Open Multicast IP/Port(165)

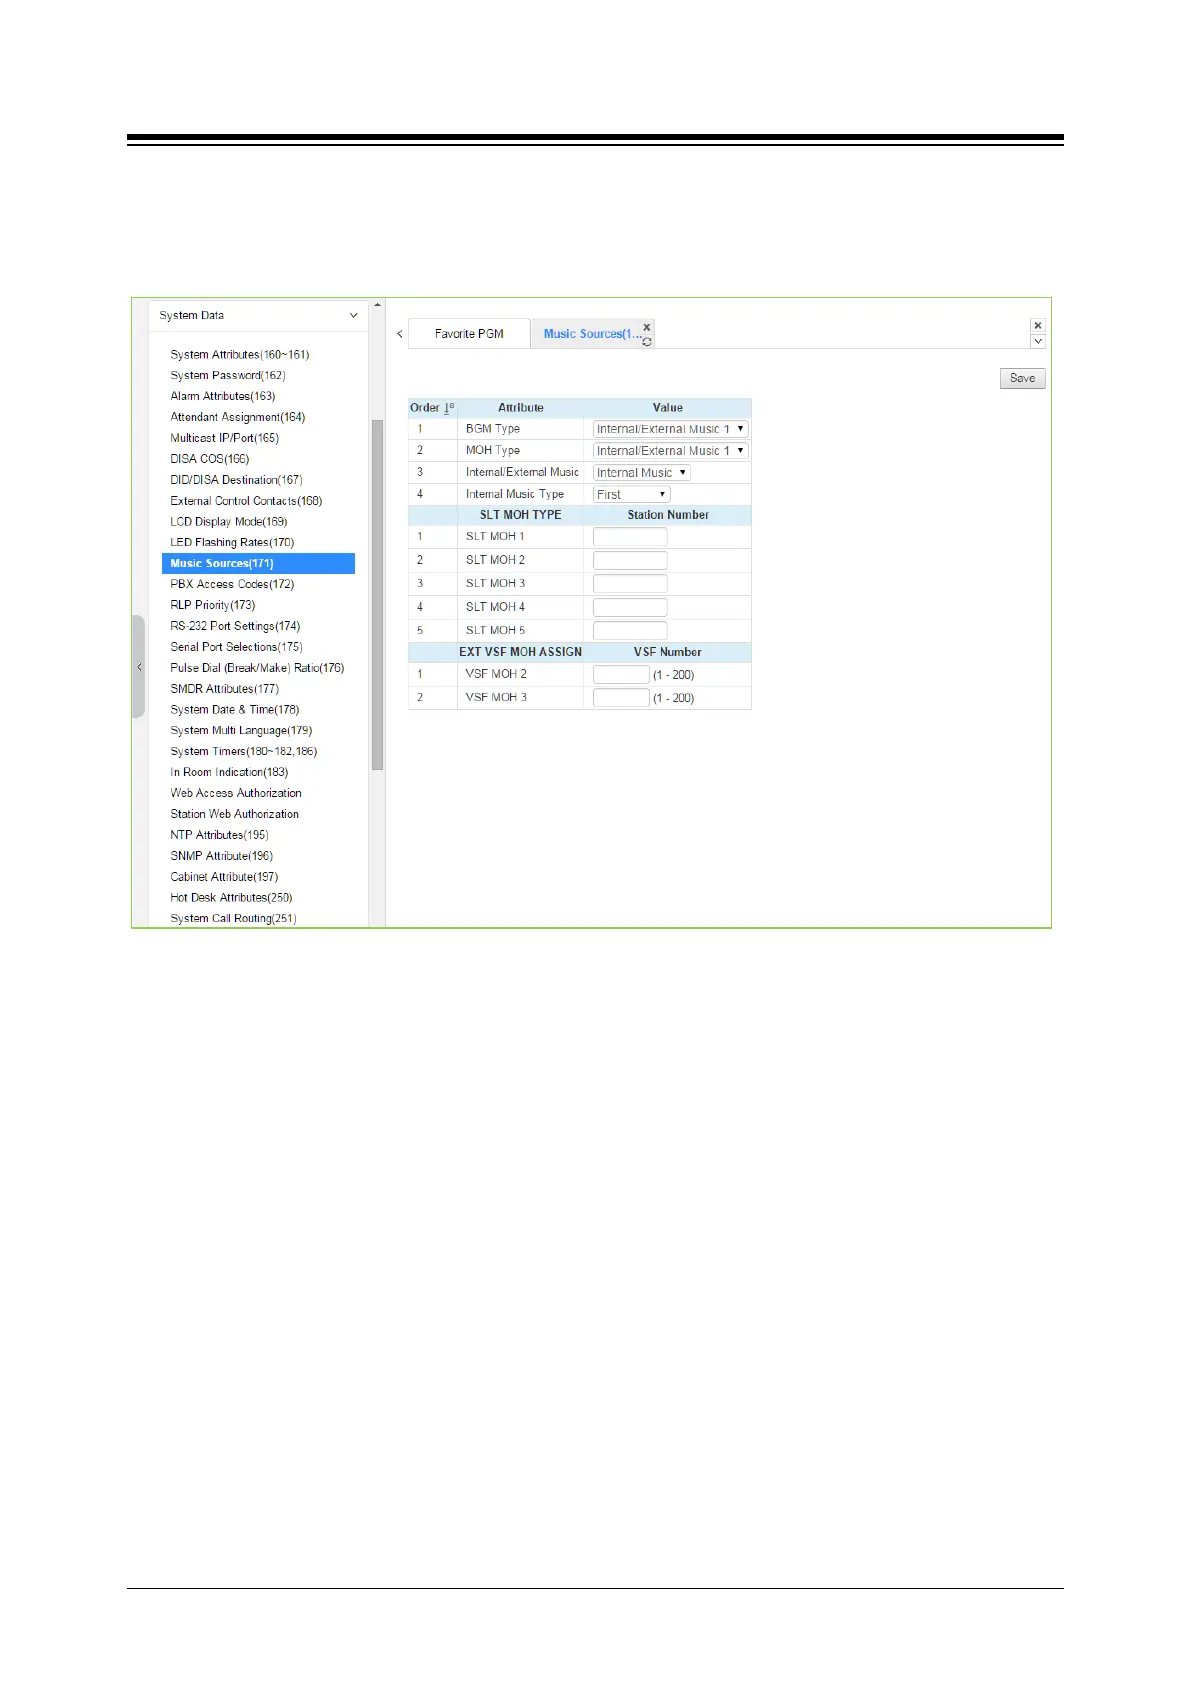tap(225, 438)
